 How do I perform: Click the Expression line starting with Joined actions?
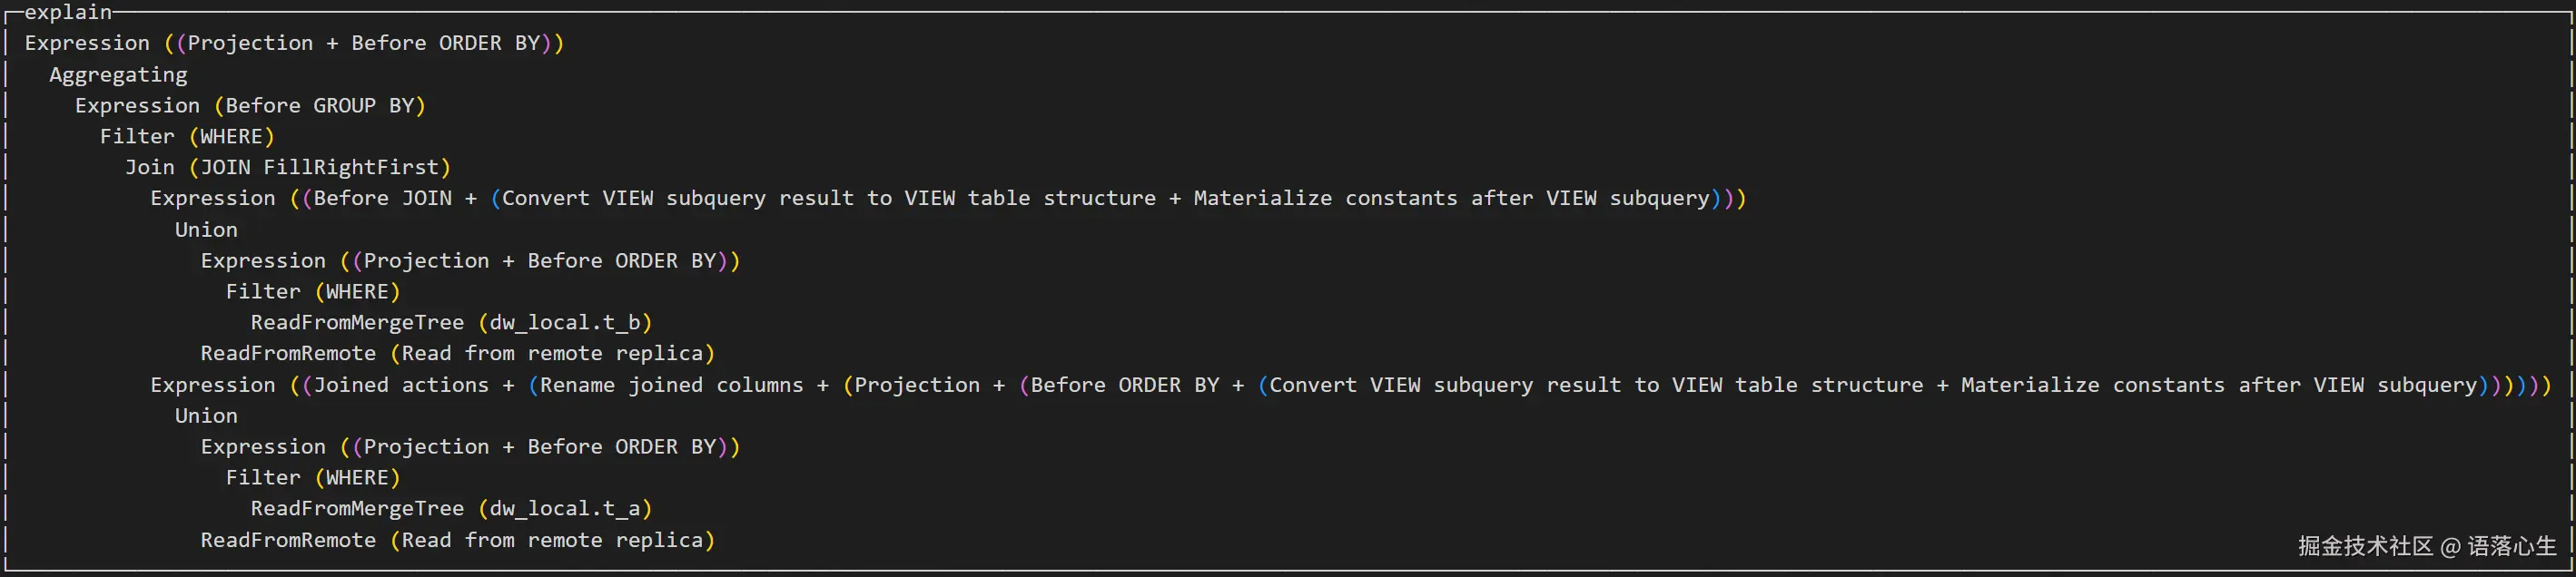coord(1350,385)
